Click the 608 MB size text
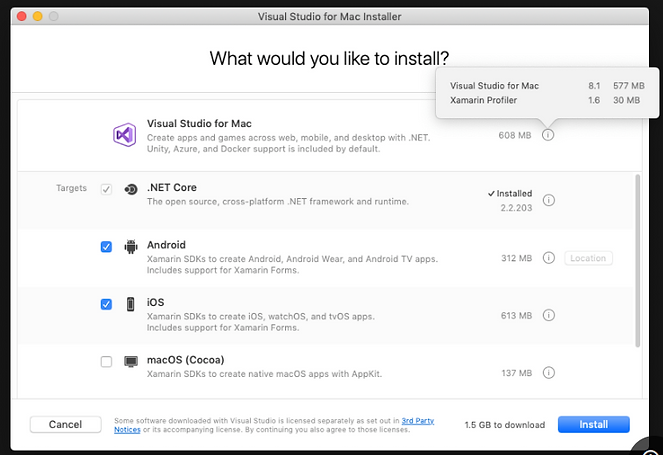 click(x=515, y=135)
